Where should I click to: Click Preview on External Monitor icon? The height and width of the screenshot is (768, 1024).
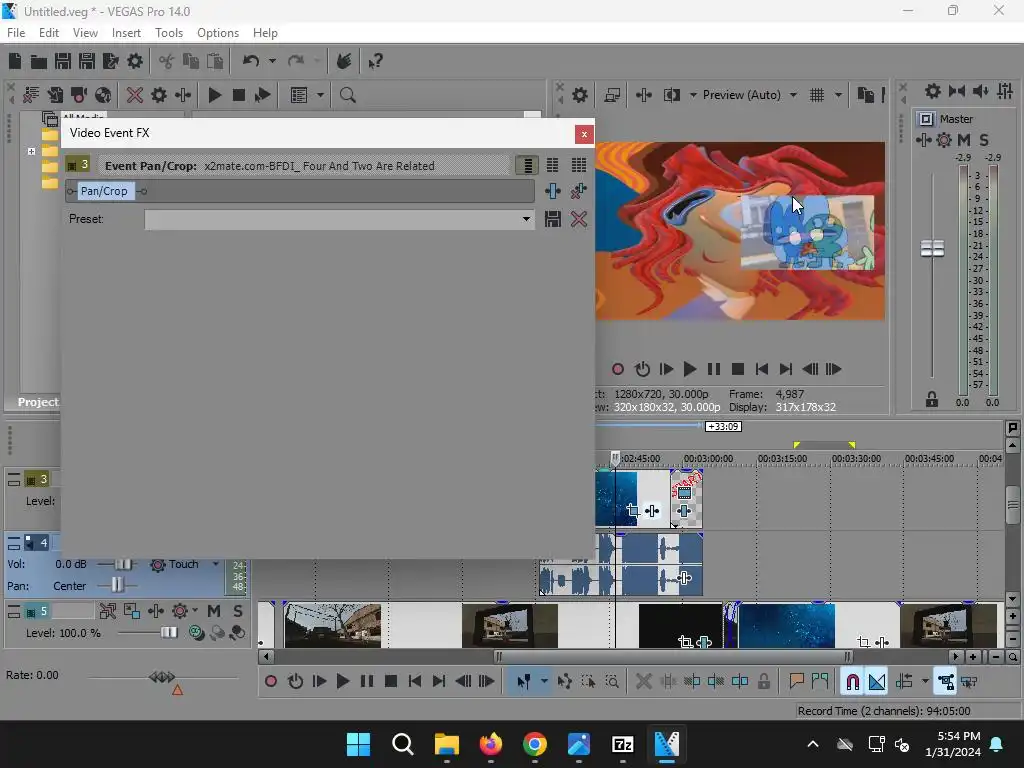pyautogui.click(x=613, y=95)
